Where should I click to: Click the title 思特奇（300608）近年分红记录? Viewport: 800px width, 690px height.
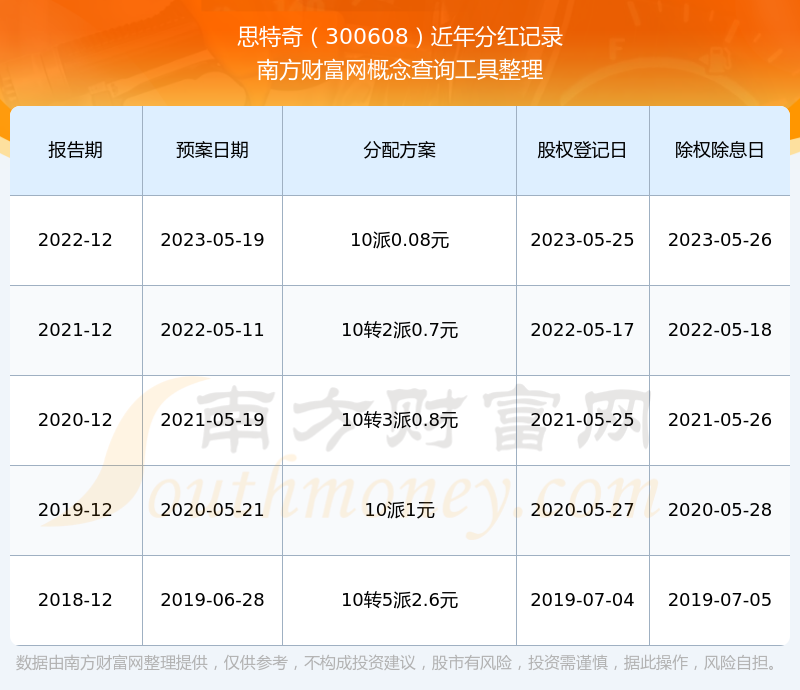point(400,37)
